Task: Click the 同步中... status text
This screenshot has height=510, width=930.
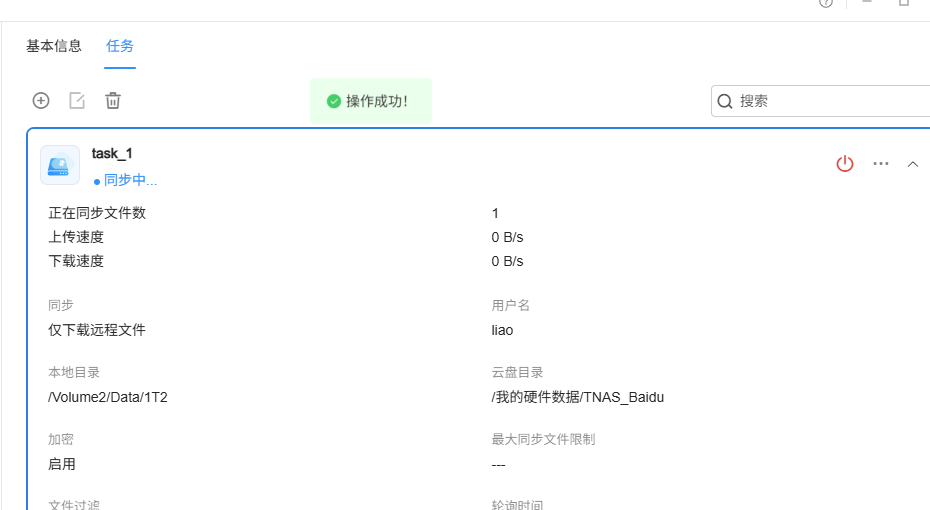Action: click(x=130, y=180)
